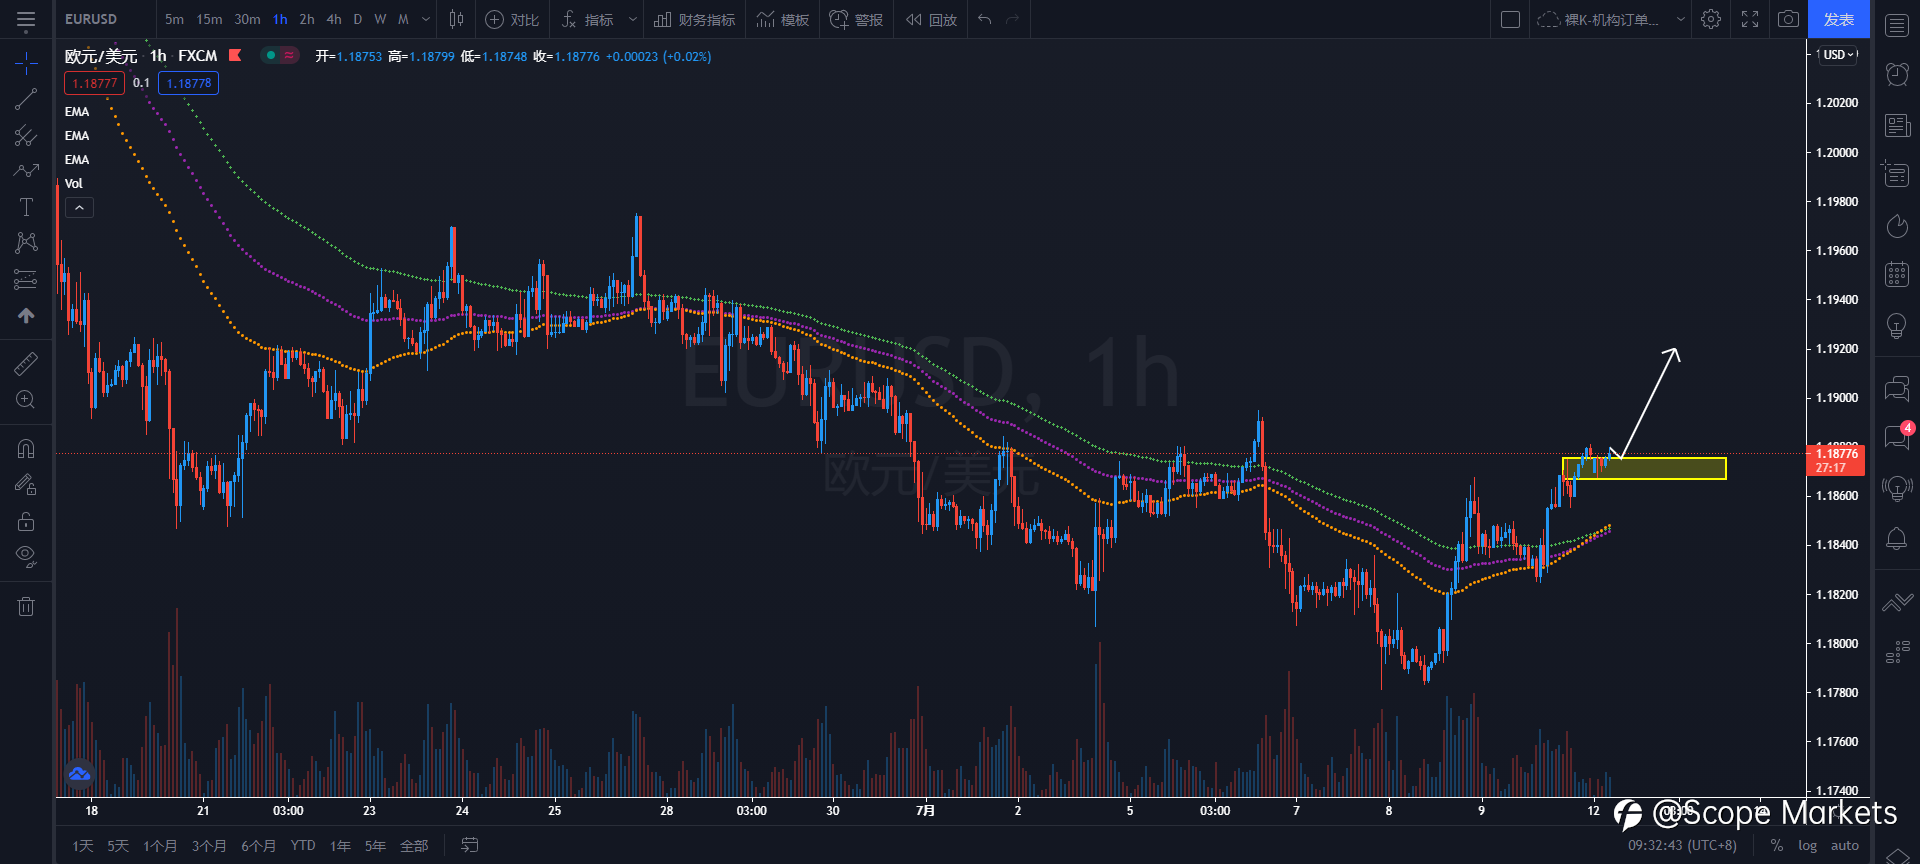Open the USD currency dropdown
Screen dimensions: 1920x864
[1838, 55]
